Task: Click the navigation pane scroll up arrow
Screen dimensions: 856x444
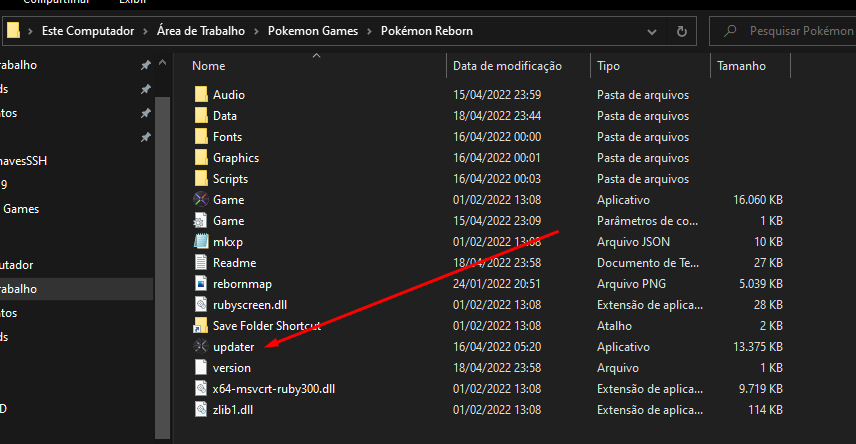Action: click(x=163, y=63)
